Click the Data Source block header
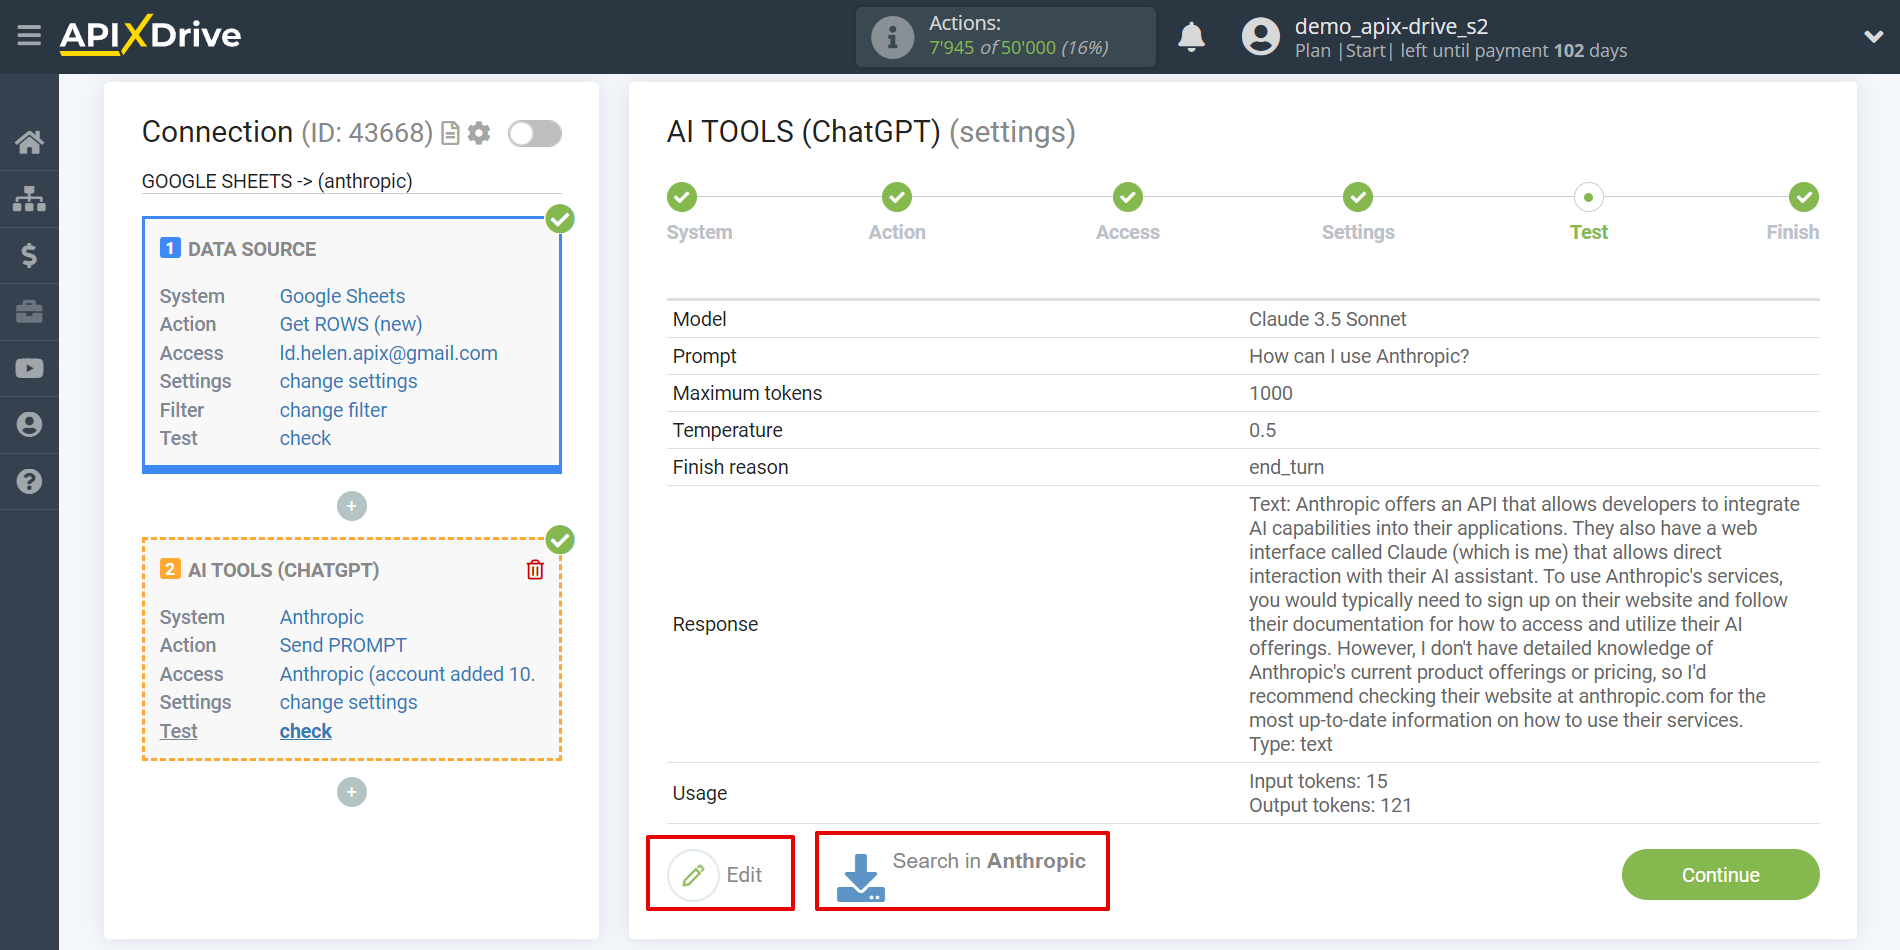 pos(252,249)
